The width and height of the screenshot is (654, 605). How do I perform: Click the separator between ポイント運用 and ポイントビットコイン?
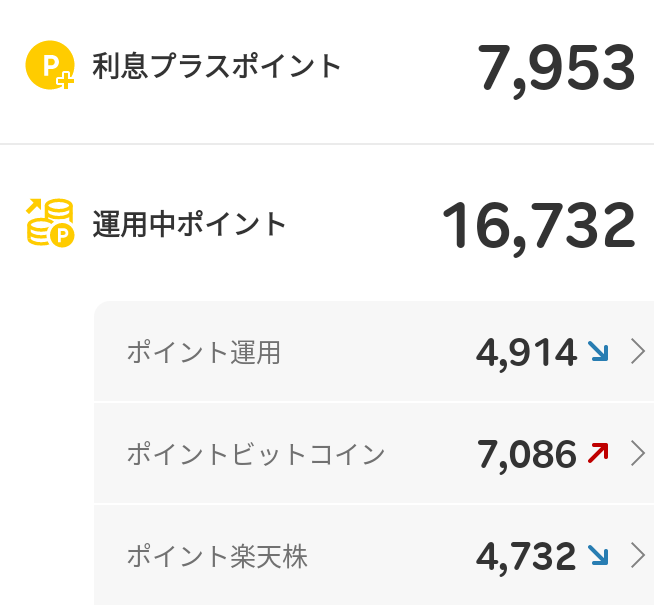point(374,403)
